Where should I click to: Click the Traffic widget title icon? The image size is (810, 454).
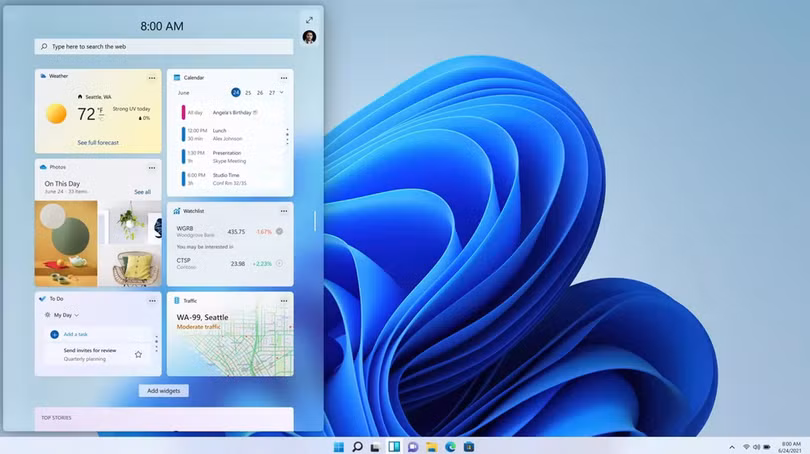click(177, 300)
